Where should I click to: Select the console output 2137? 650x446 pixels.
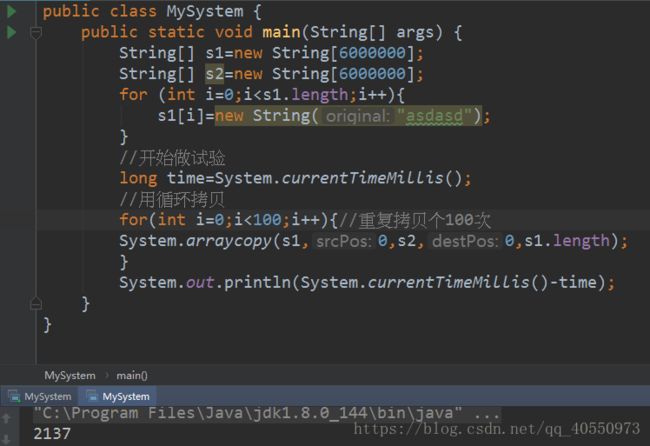coord(52,434)
